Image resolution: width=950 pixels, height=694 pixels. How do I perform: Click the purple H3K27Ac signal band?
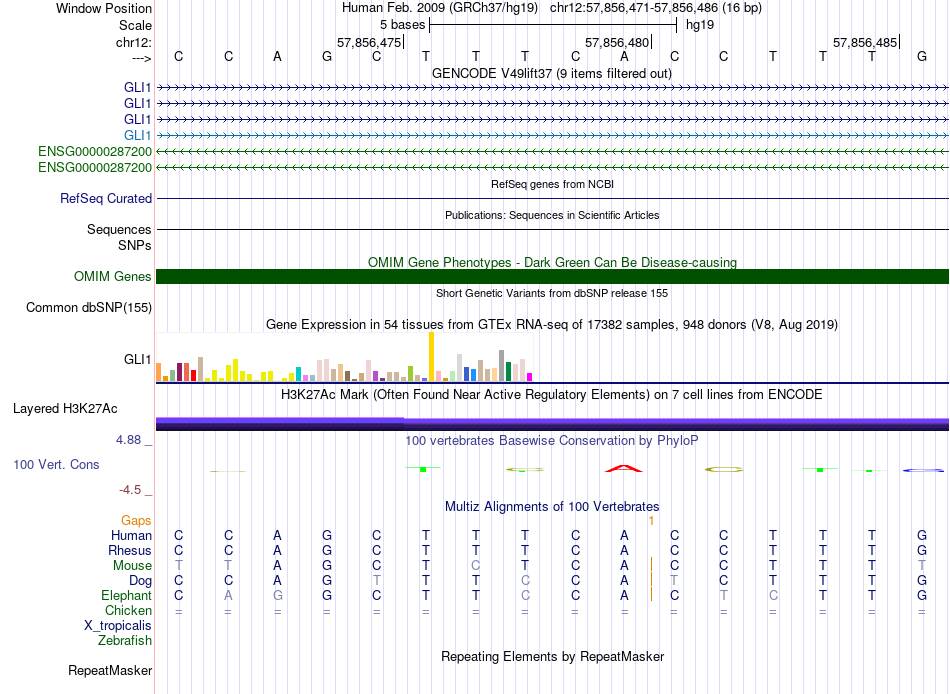coord(552,424)
